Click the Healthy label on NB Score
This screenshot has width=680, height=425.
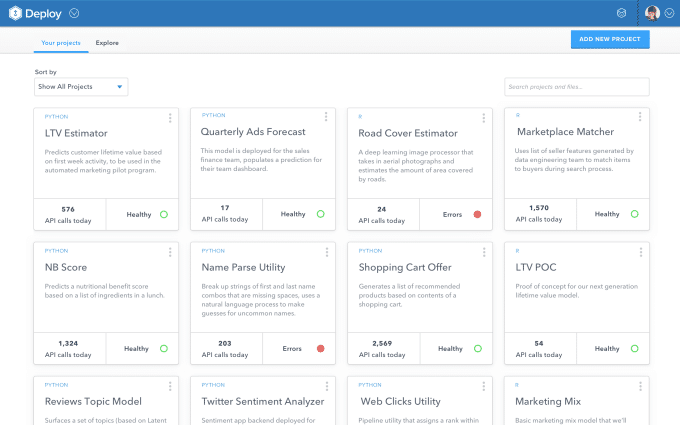136,349
